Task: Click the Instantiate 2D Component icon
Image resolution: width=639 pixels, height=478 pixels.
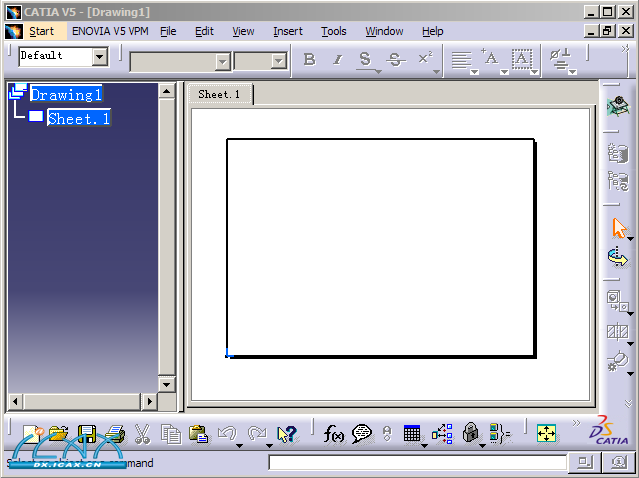Action: click(x=618, y=257)
